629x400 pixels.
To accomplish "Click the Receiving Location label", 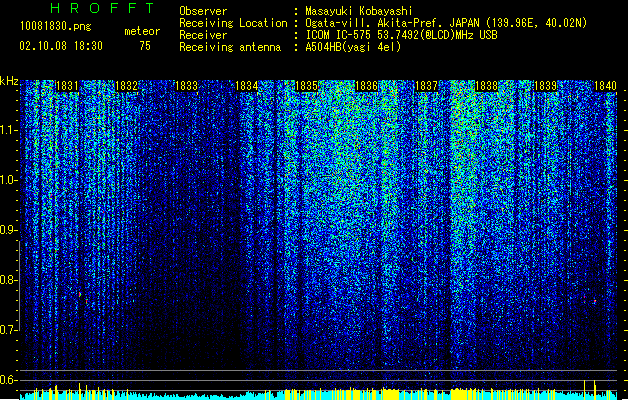I will pyautogui.click(x=233, y=23).
